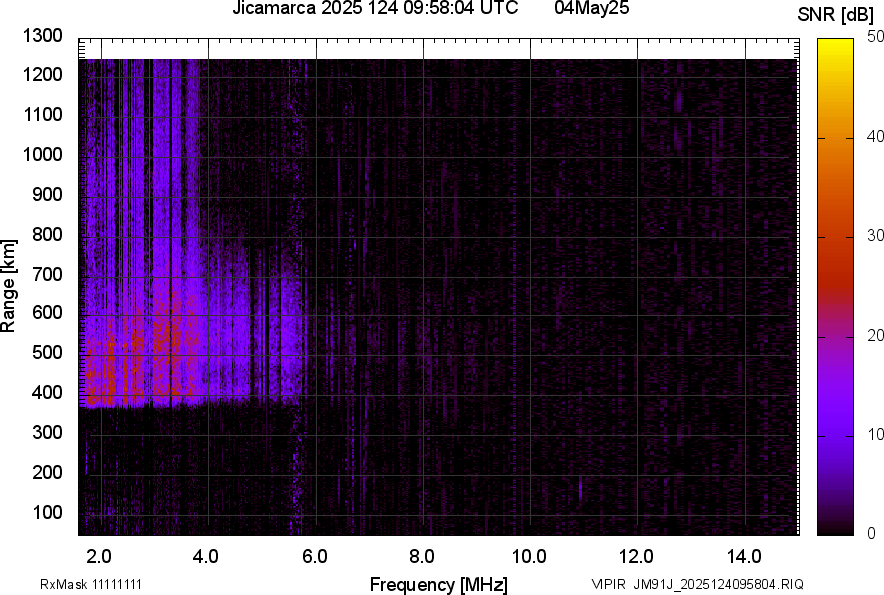The width and height of the screenshot is (884, 595).
Task: Click the small purple spot near 11 MHz, 150 km
Action: 580,488
